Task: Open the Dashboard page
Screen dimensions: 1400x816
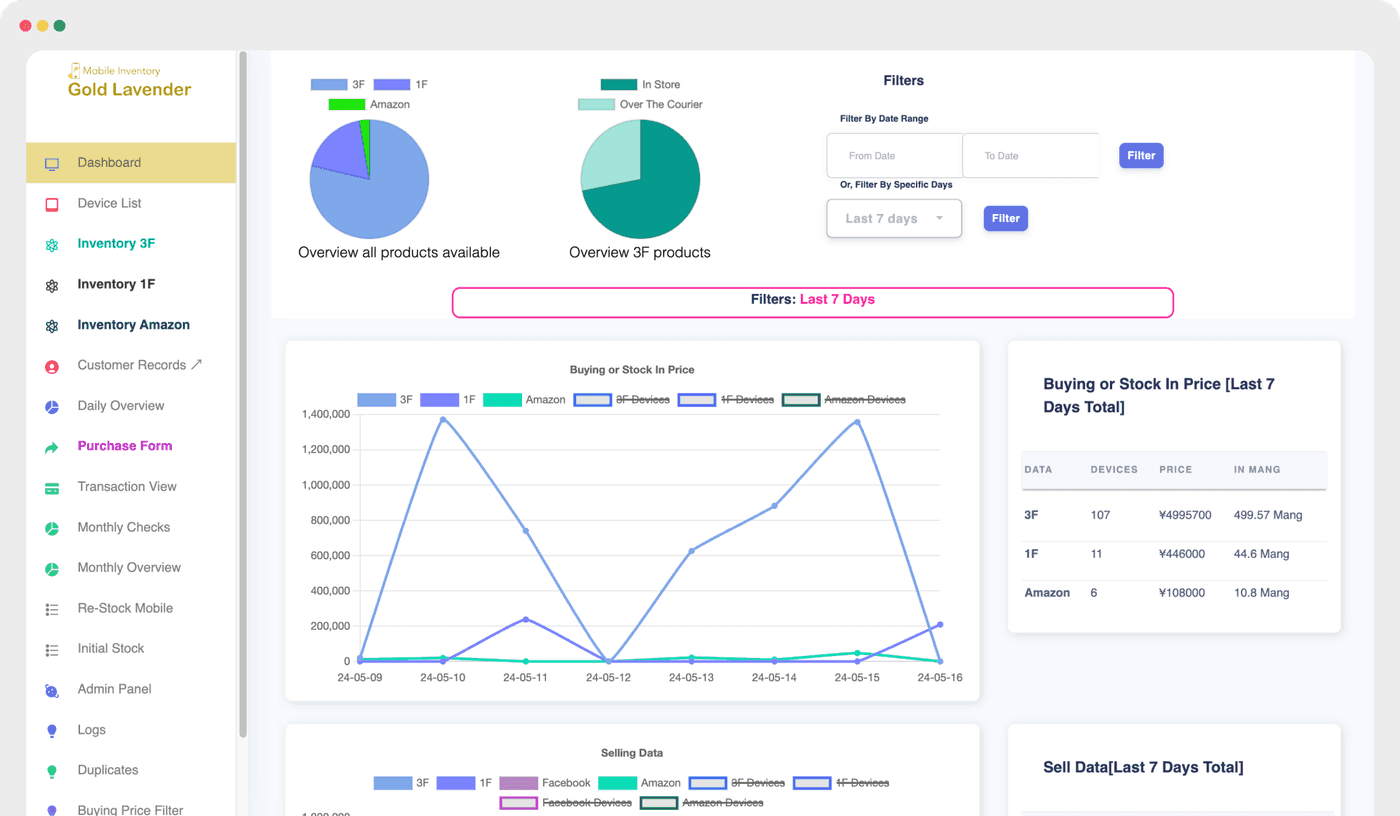Action: 131,163
